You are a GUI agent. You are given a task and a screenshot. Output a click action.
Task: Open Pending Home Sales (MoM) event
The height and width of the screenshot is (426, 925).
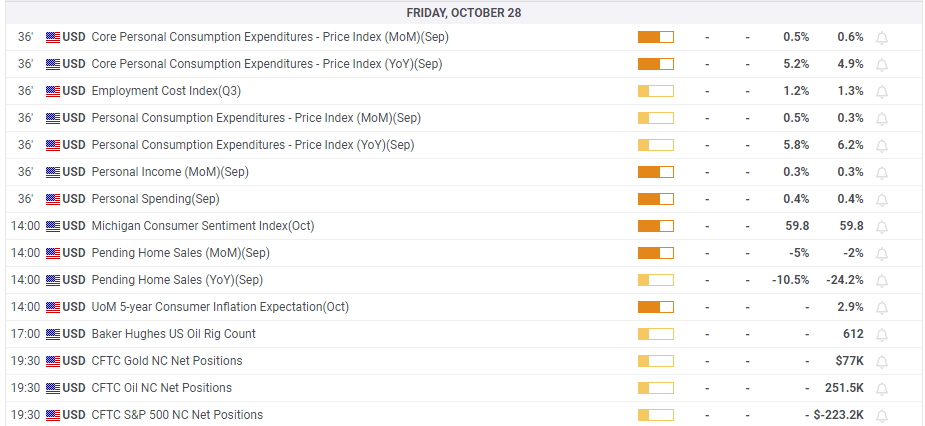point(180,253)
